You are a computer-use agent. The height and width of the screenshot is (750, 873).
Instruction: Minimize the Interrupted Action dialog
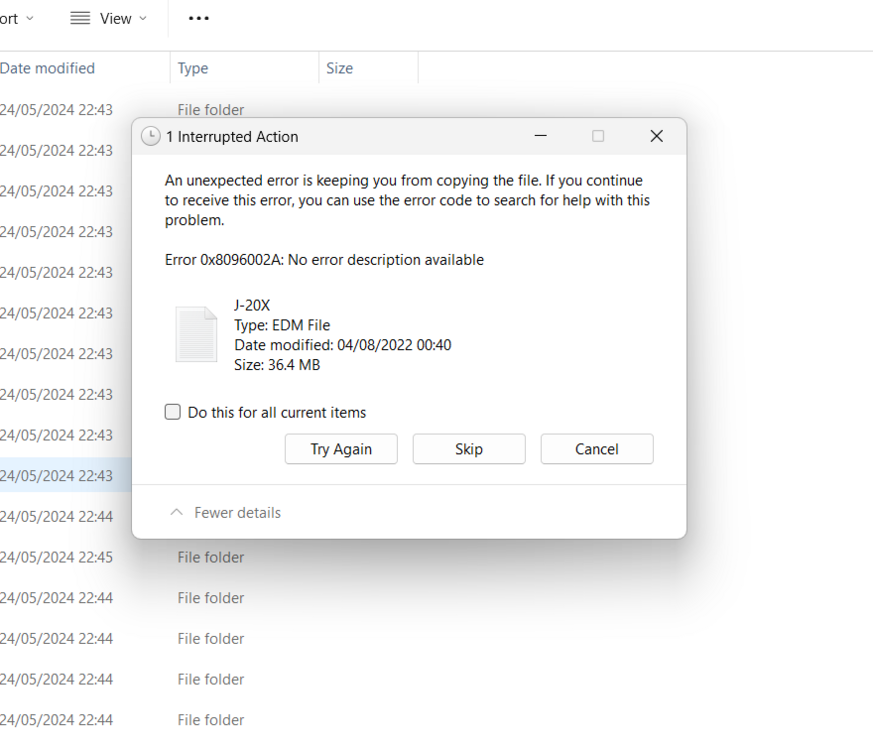(540, 136)
